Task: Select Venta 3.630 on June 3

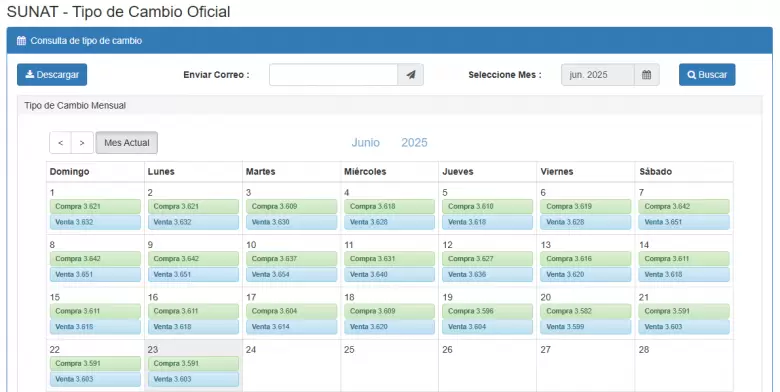Action: (292, 222)
